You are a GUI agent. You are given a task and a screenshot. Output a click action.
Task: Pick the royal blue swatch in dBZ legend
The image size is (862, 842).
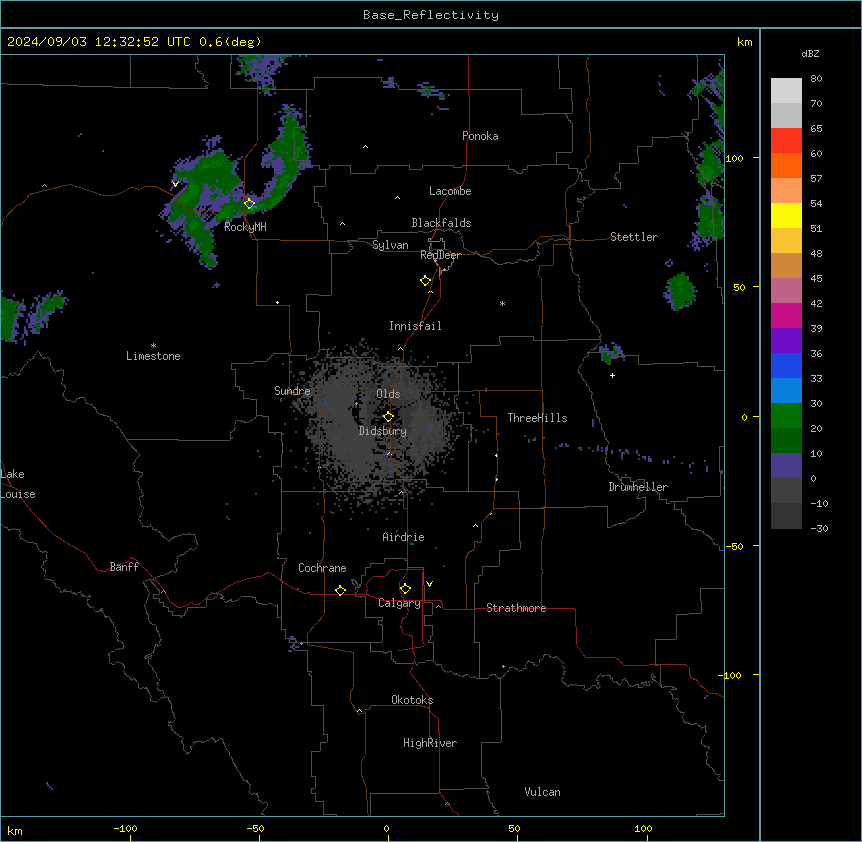click(786, 365)
